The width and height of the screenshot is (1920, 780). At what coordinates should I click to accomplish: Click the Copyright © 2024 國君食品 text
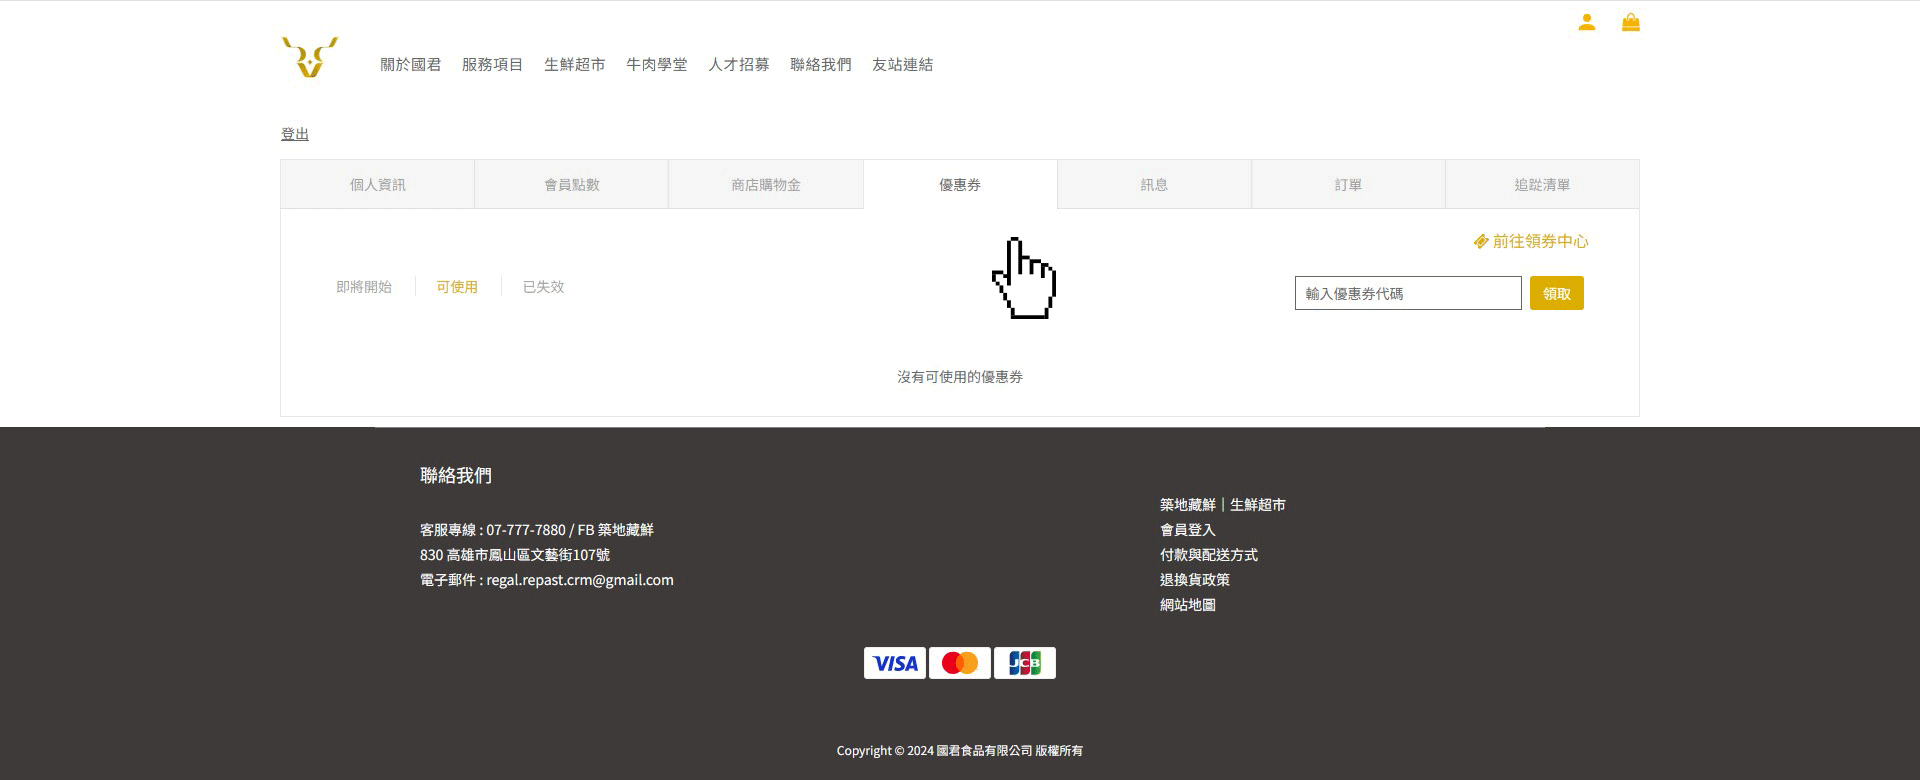pyautogui.click(x=960, y=751)
